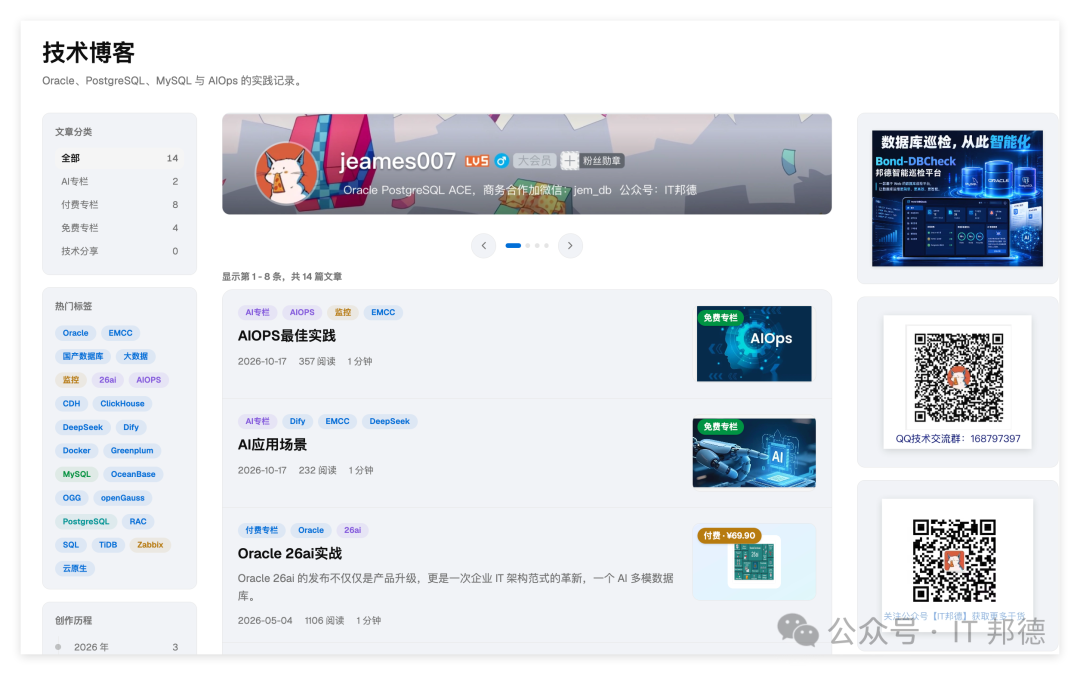Click the LV5 level badge
1080x675 pixels.
[477, 161]
